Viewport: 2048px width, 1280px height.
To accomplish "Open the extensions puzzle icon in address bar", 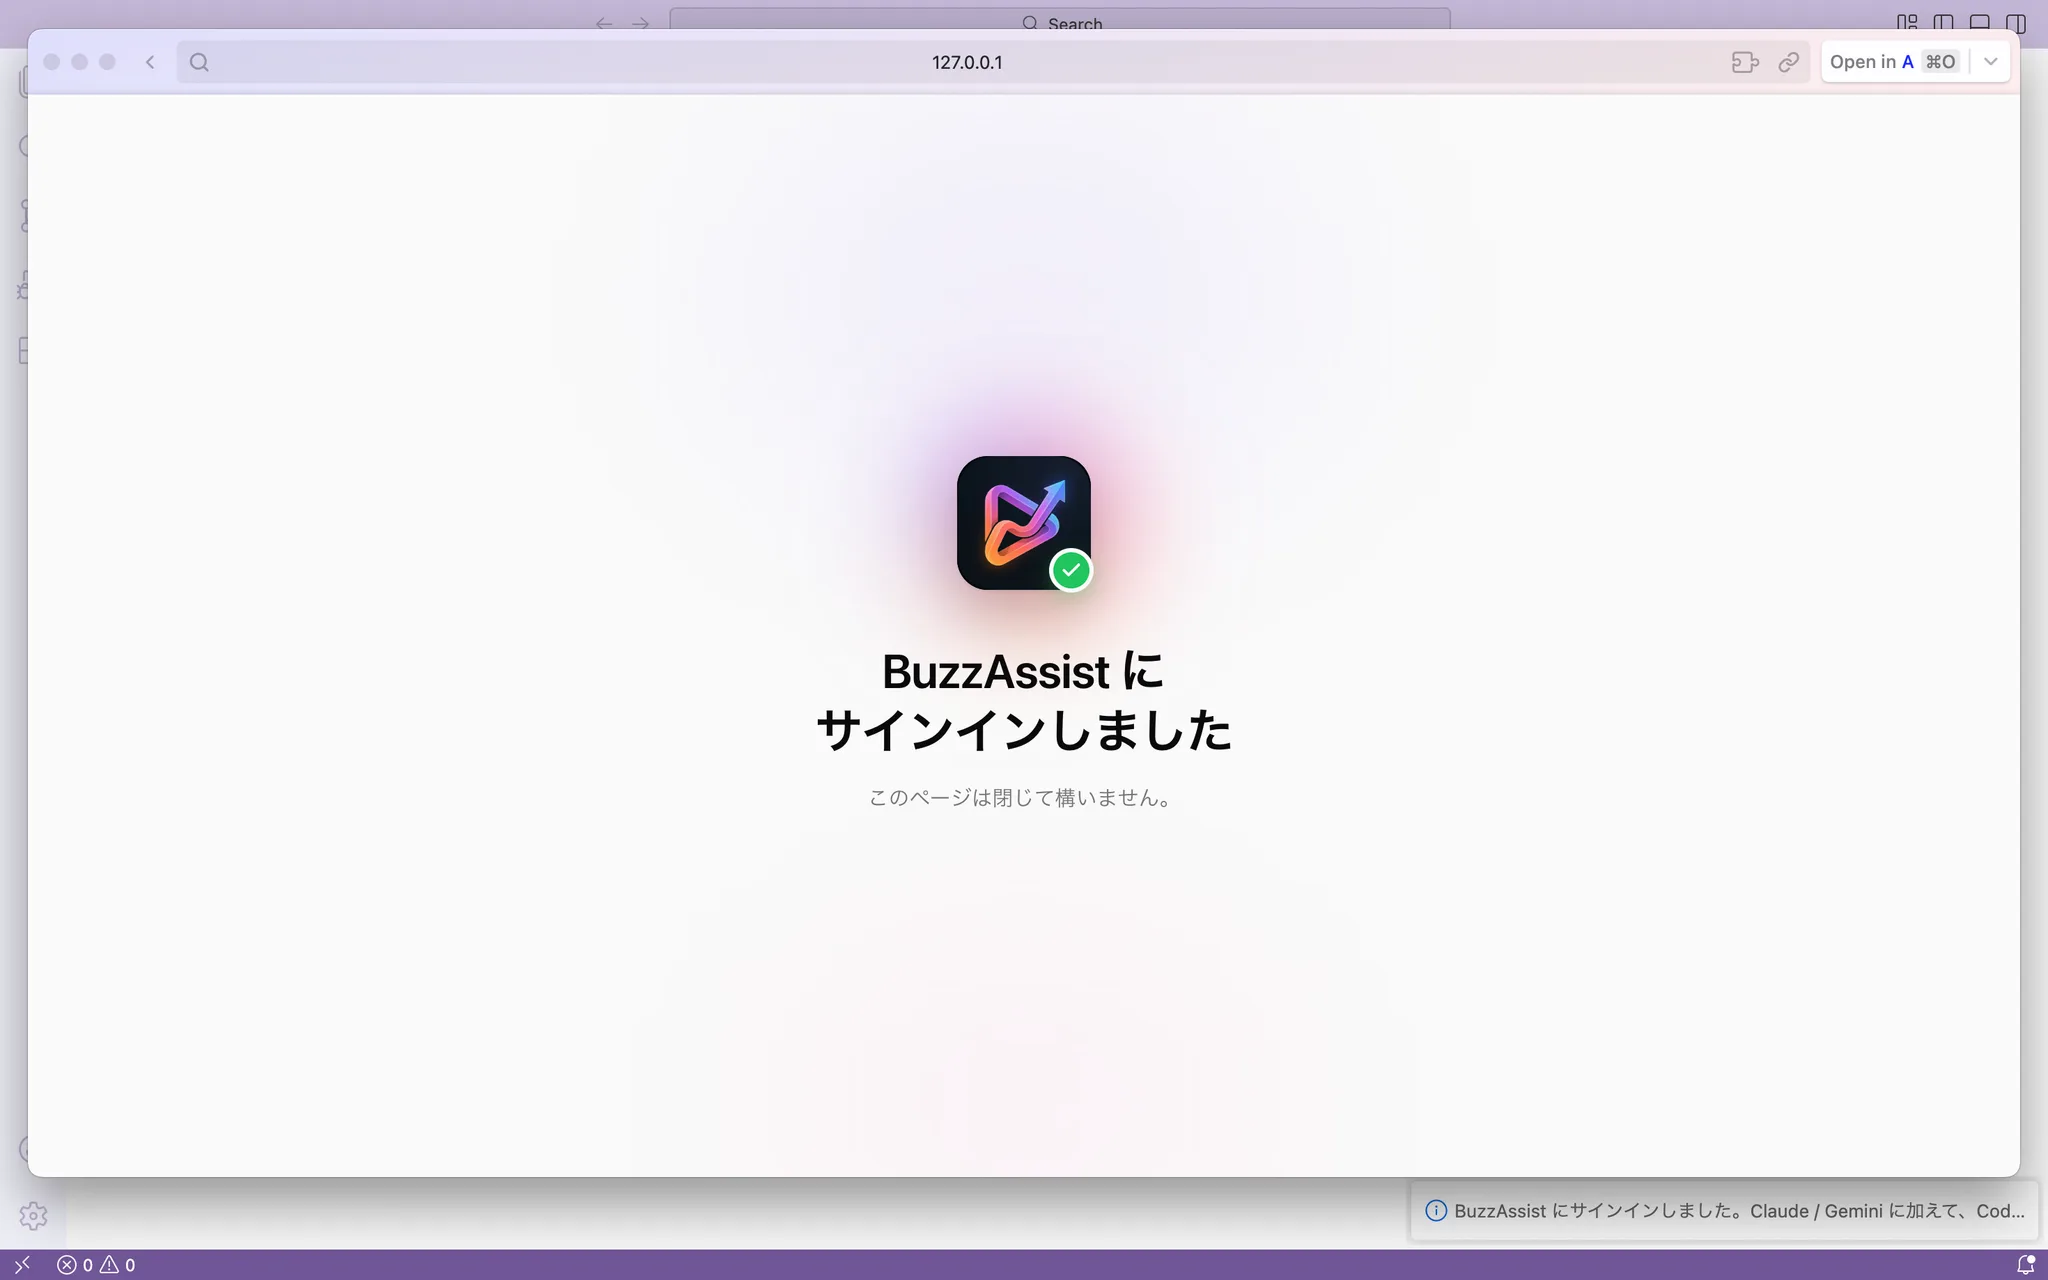I will 1745,62.
